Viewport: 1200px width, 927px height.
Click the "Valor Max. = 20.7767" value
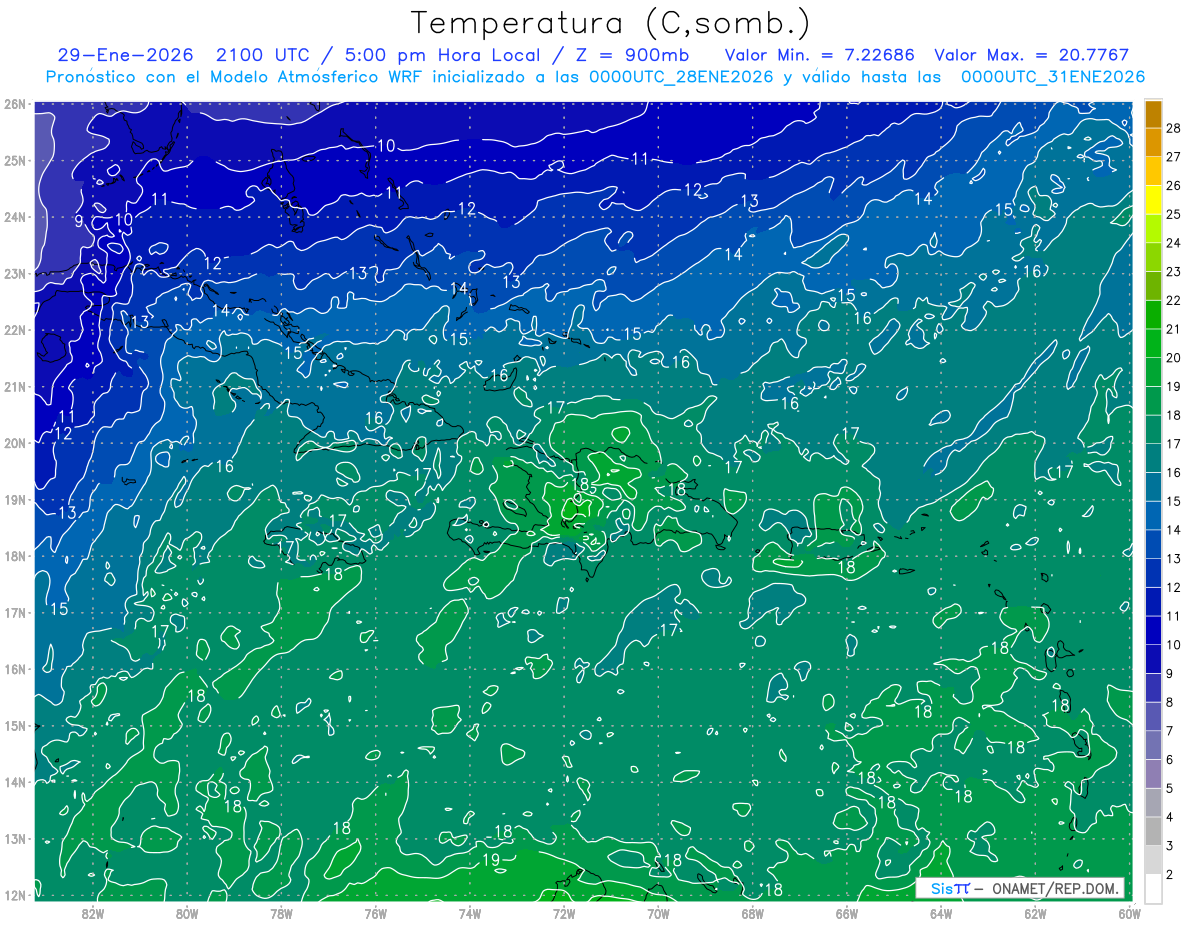click(1032, 56)
